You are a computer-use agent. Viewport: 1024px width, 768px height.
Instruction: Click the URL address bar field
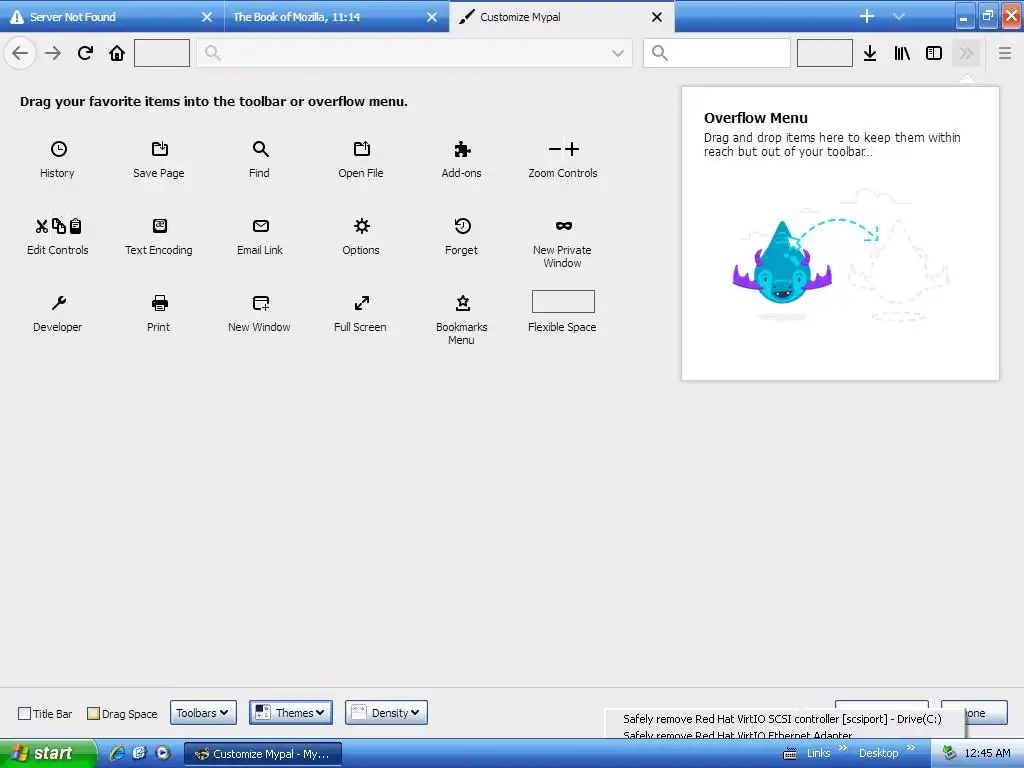pos(415,53)
